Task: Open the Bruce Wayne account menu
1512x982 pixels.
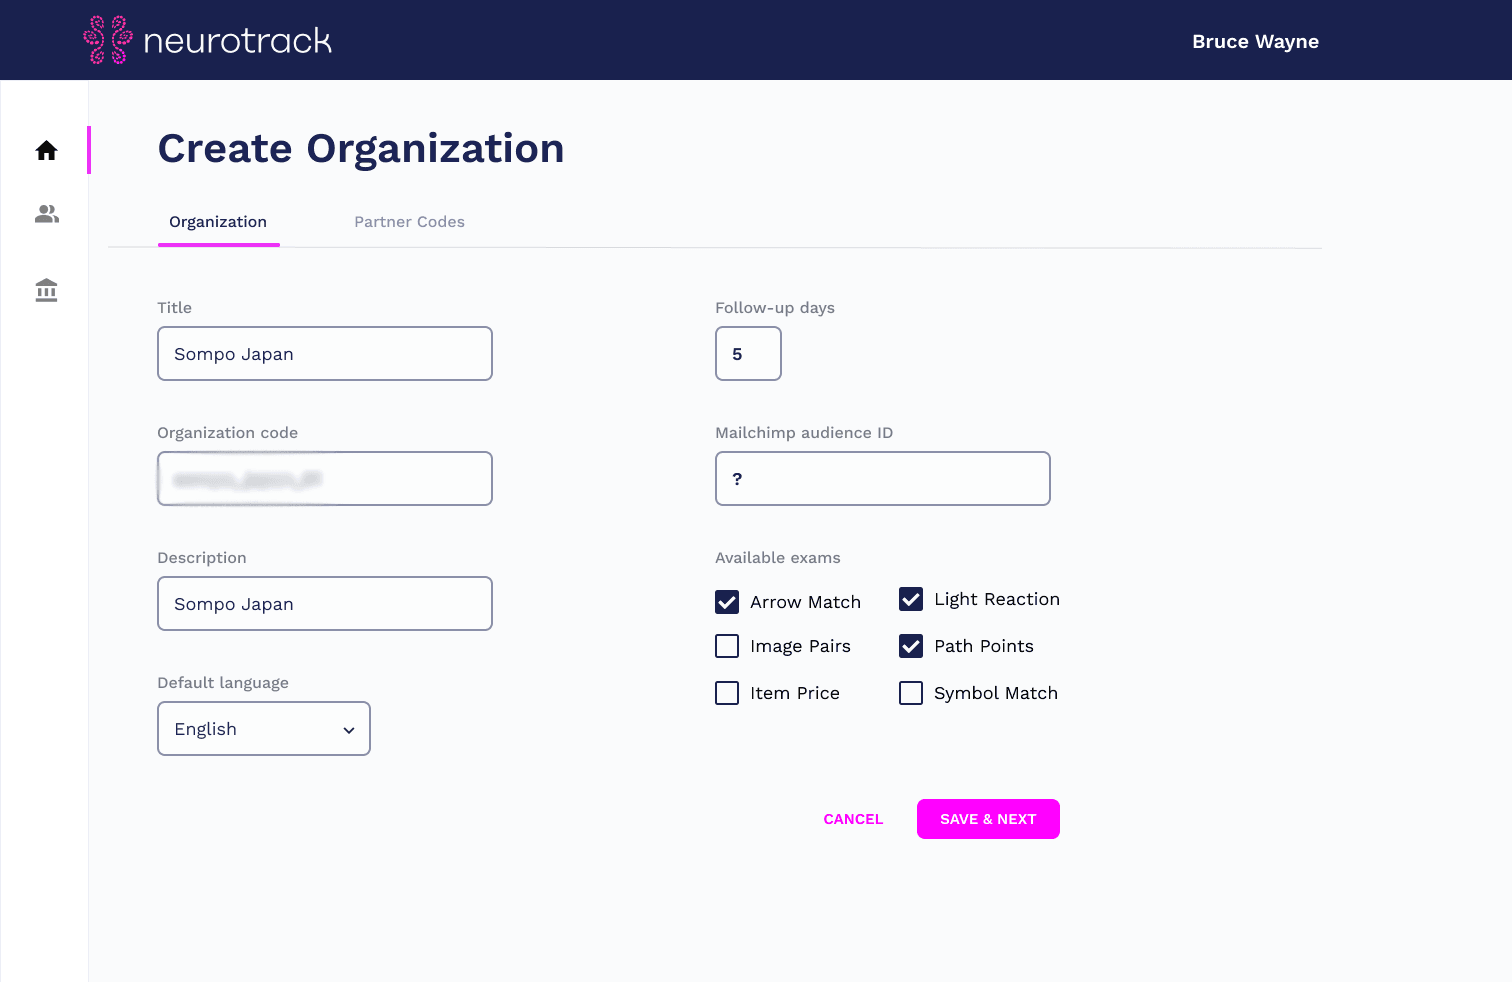Action: (x=1255, y=41)
